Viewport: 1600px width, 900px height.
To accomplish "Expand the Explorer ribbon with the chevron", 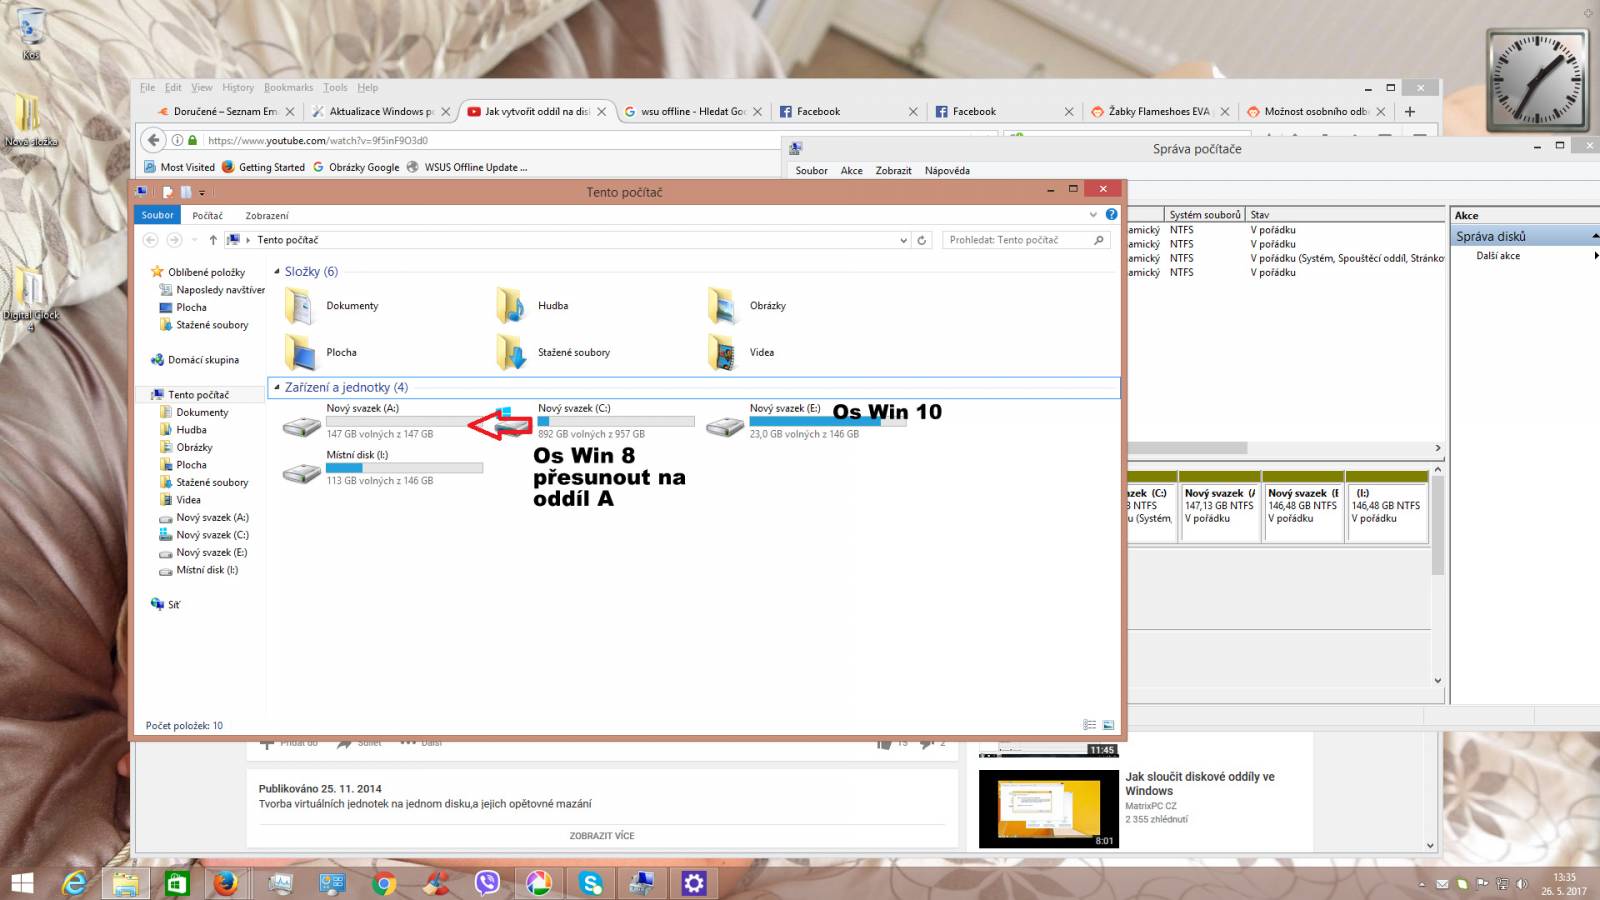I will (1093, 215).
